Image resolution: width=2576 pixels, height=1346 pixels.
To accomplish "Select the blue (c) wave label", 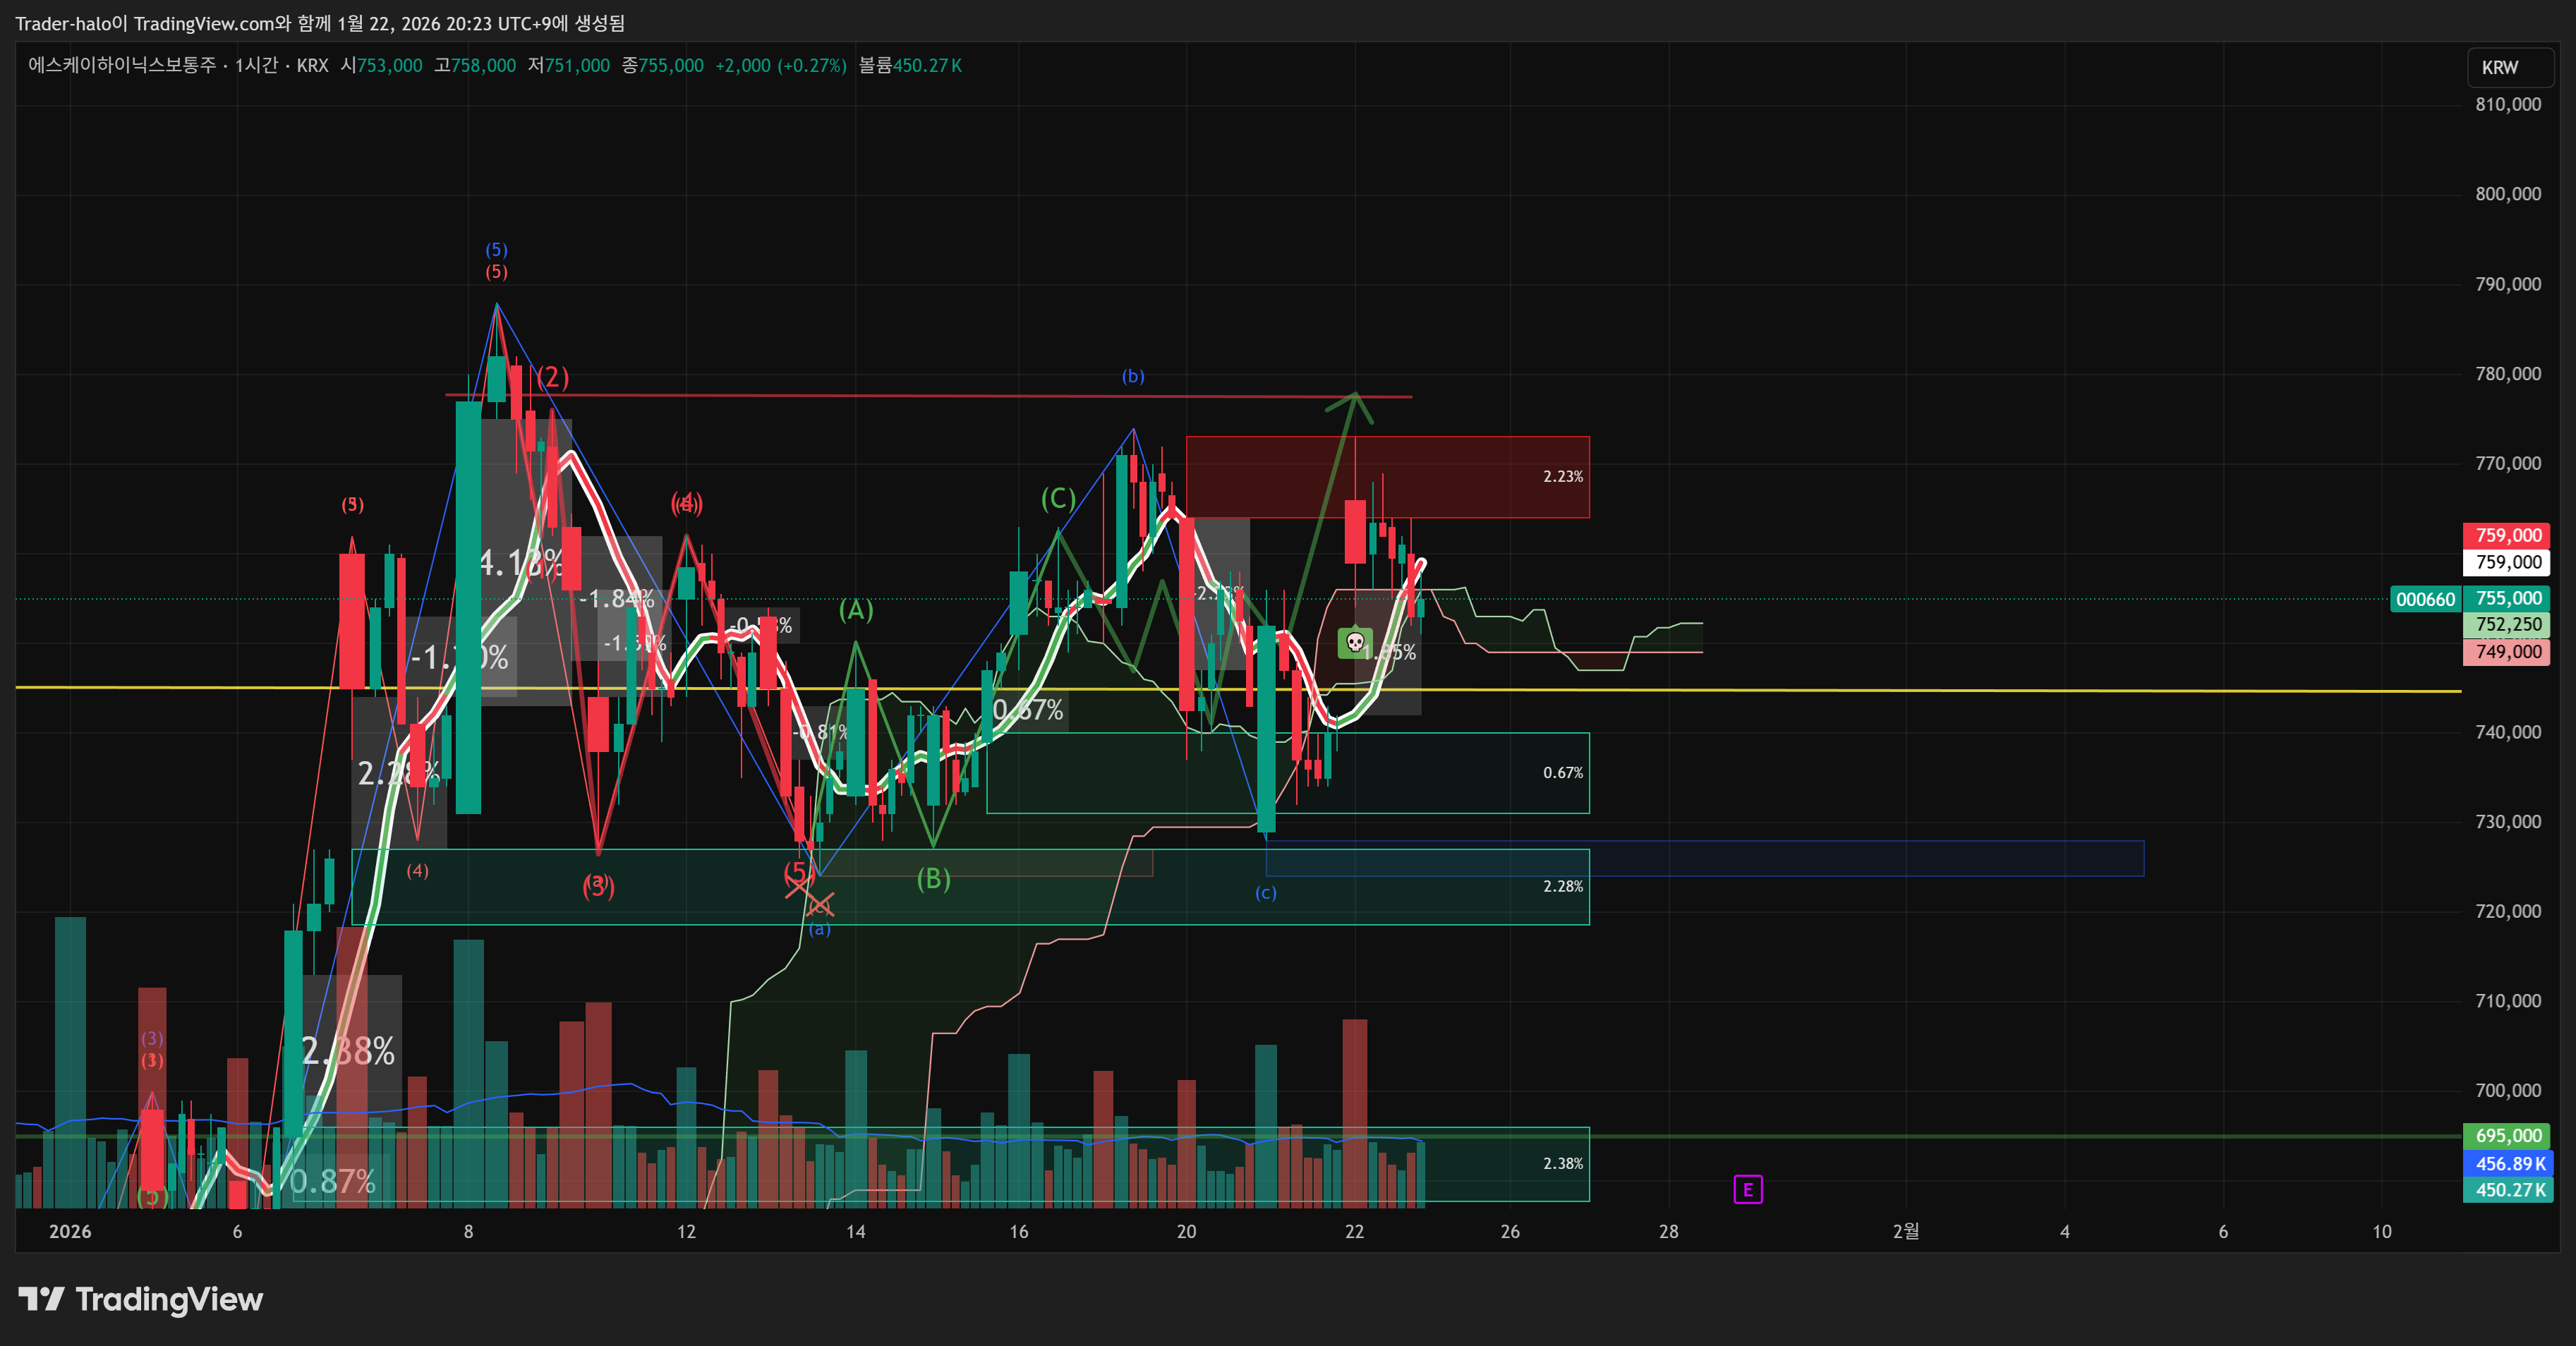I will click(1266, 893).
